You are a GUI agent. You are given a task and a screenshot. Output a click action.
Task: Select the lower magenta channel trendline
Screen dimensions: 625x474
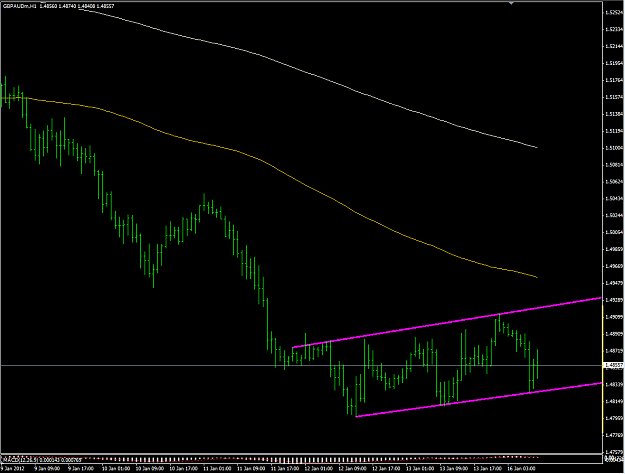click(x=478, y=400)
